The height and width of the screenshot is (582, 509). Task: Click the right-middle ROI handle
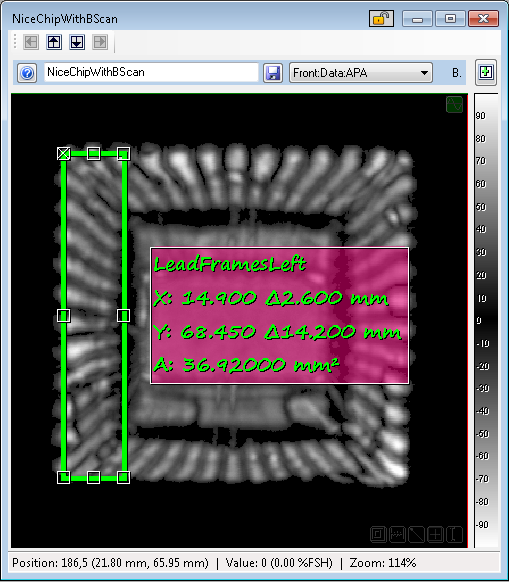(123, 315)
